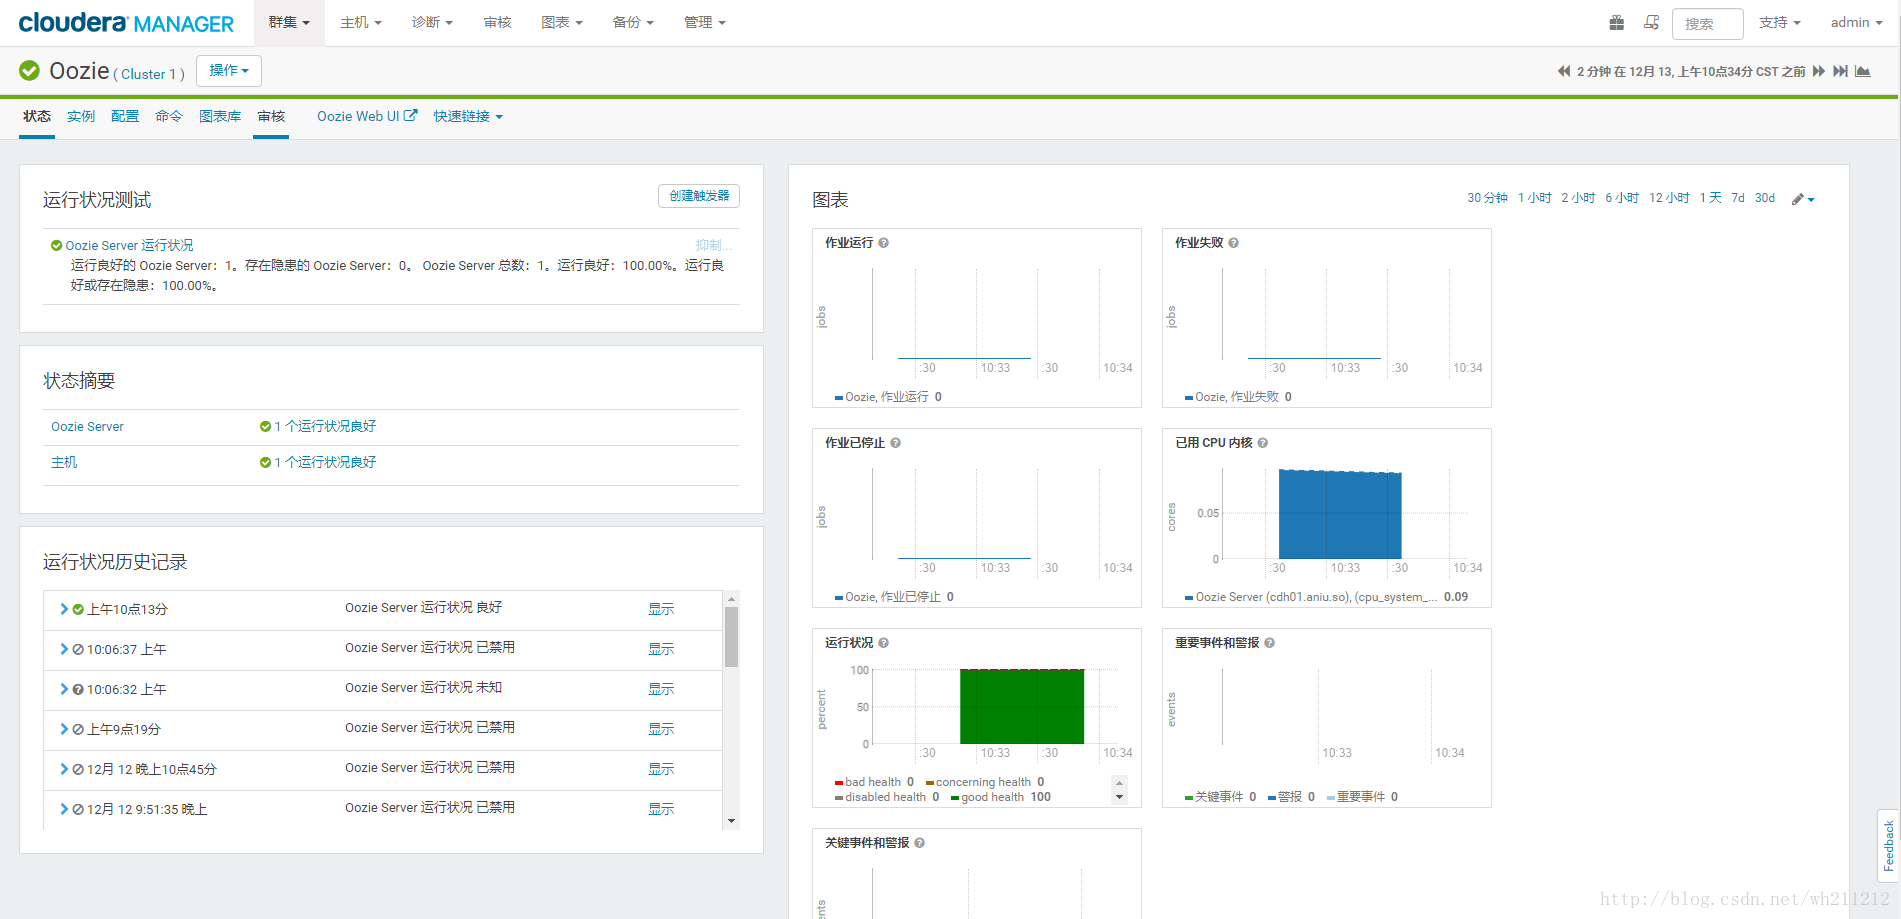Click the help icon beside 重要事件和警报

tap(1270, 643)
